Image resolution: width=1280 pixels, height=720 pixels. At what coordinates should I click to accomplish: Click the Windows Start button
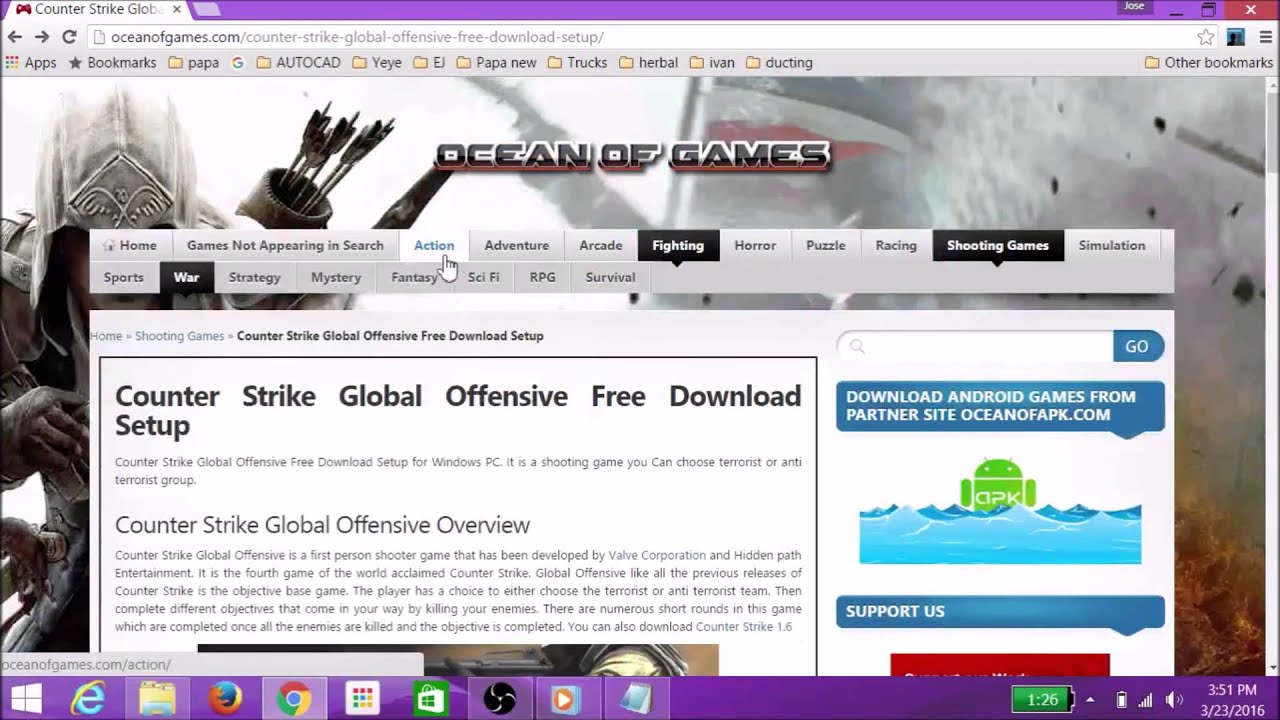click(x=24, y=698)
